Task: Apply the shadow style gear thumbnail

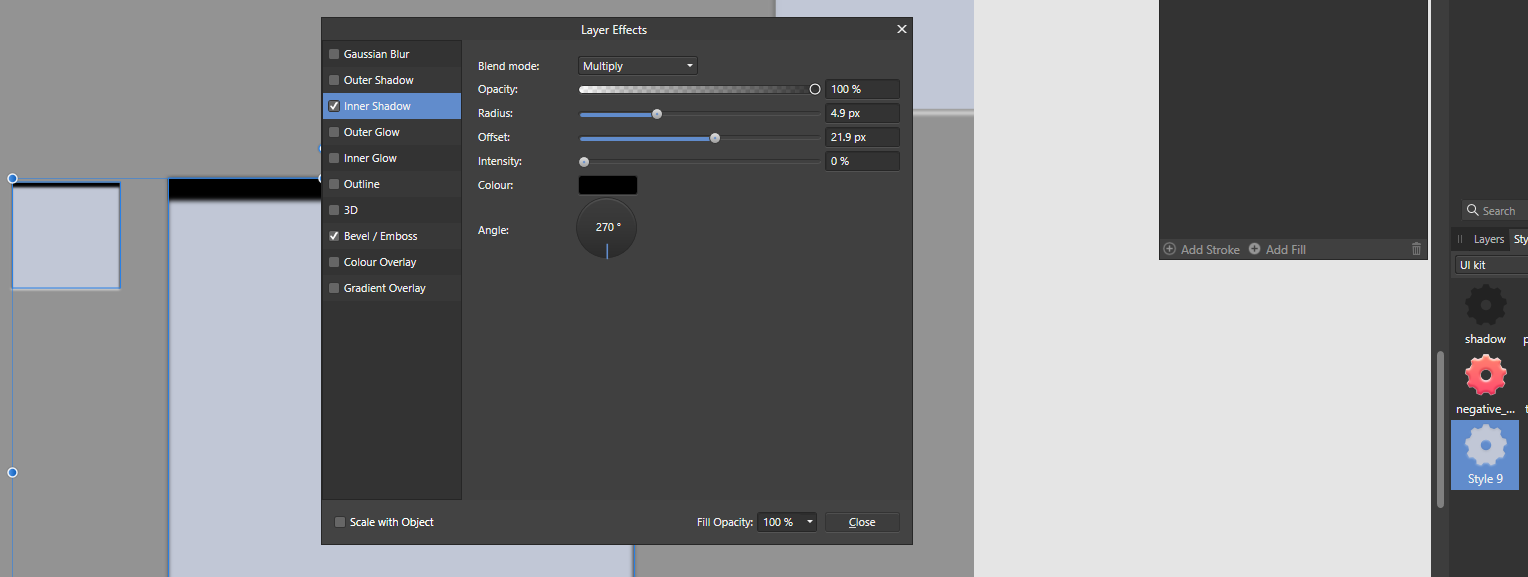Action: pos(1485,305)
